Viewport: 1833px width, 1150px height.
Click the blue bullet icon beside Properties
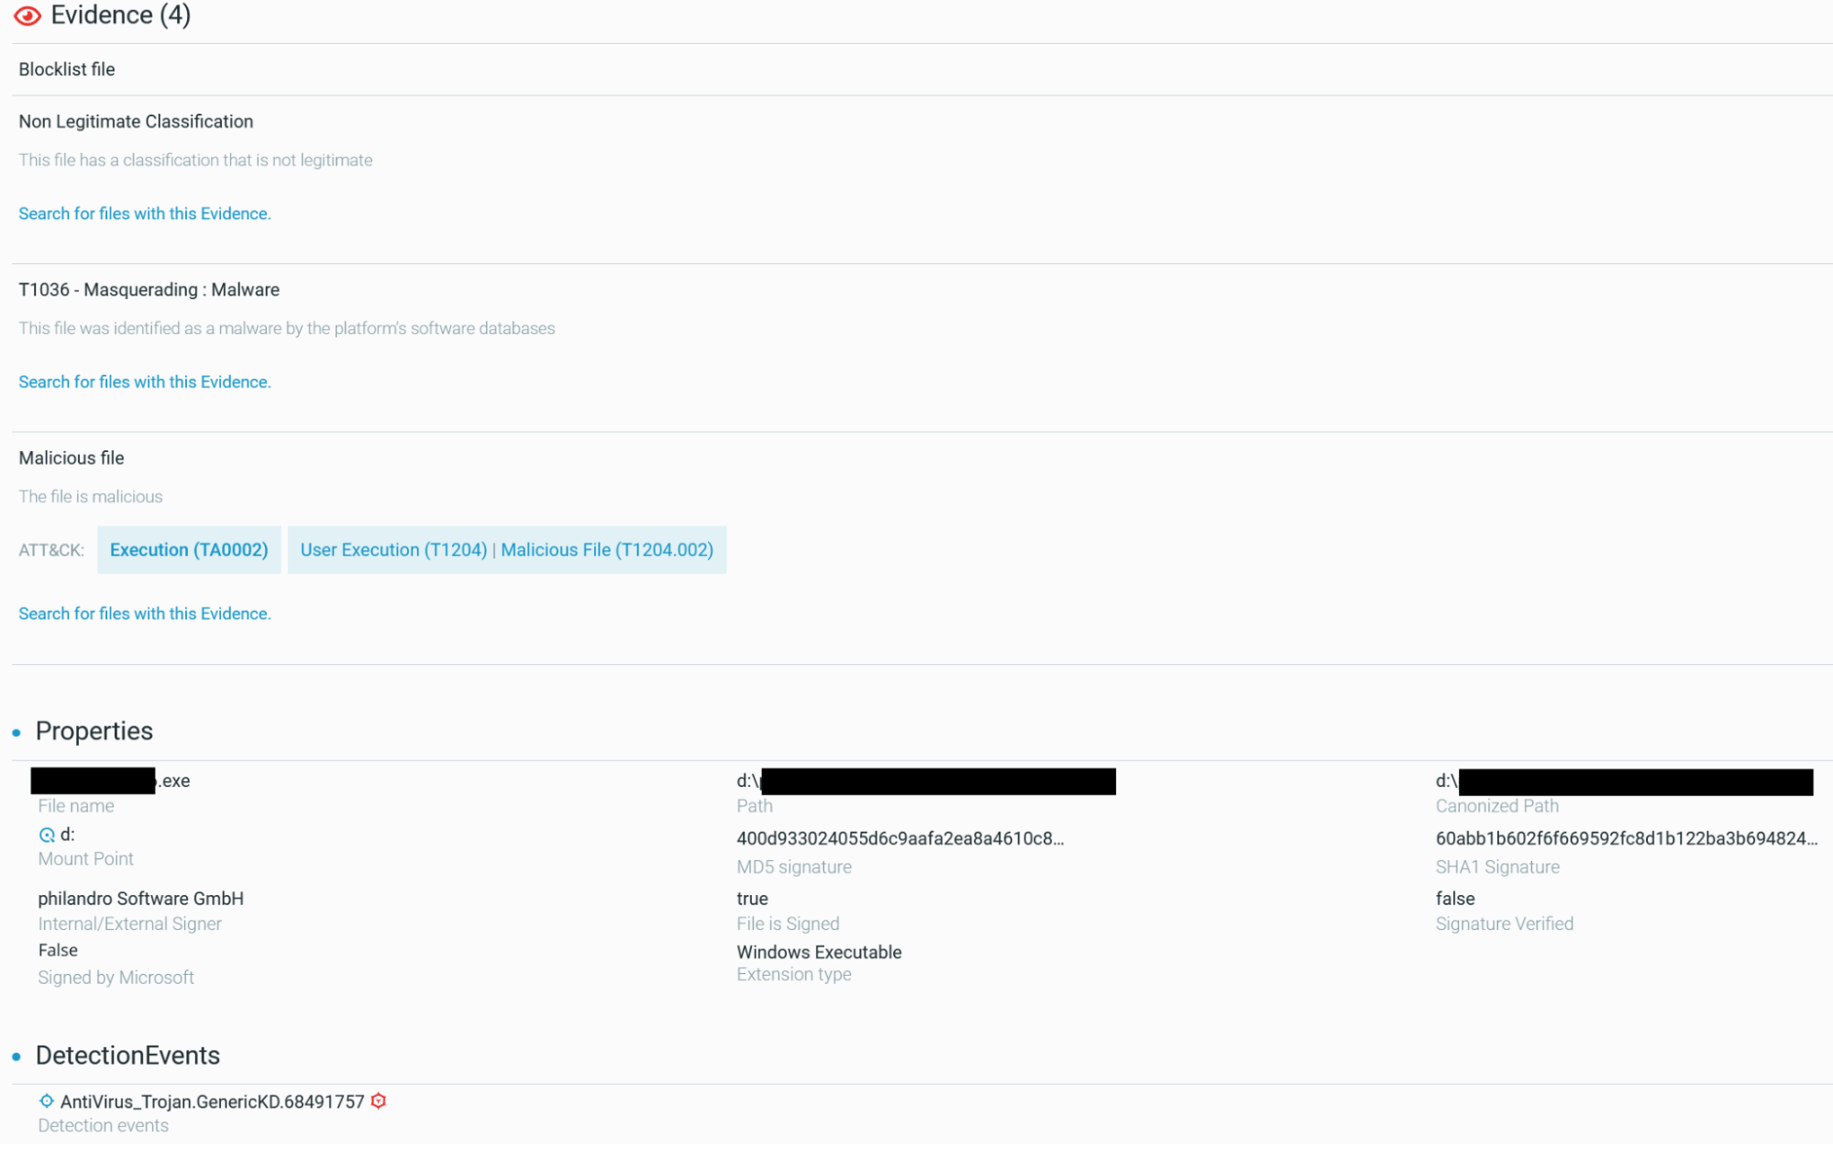coord(14,733)
